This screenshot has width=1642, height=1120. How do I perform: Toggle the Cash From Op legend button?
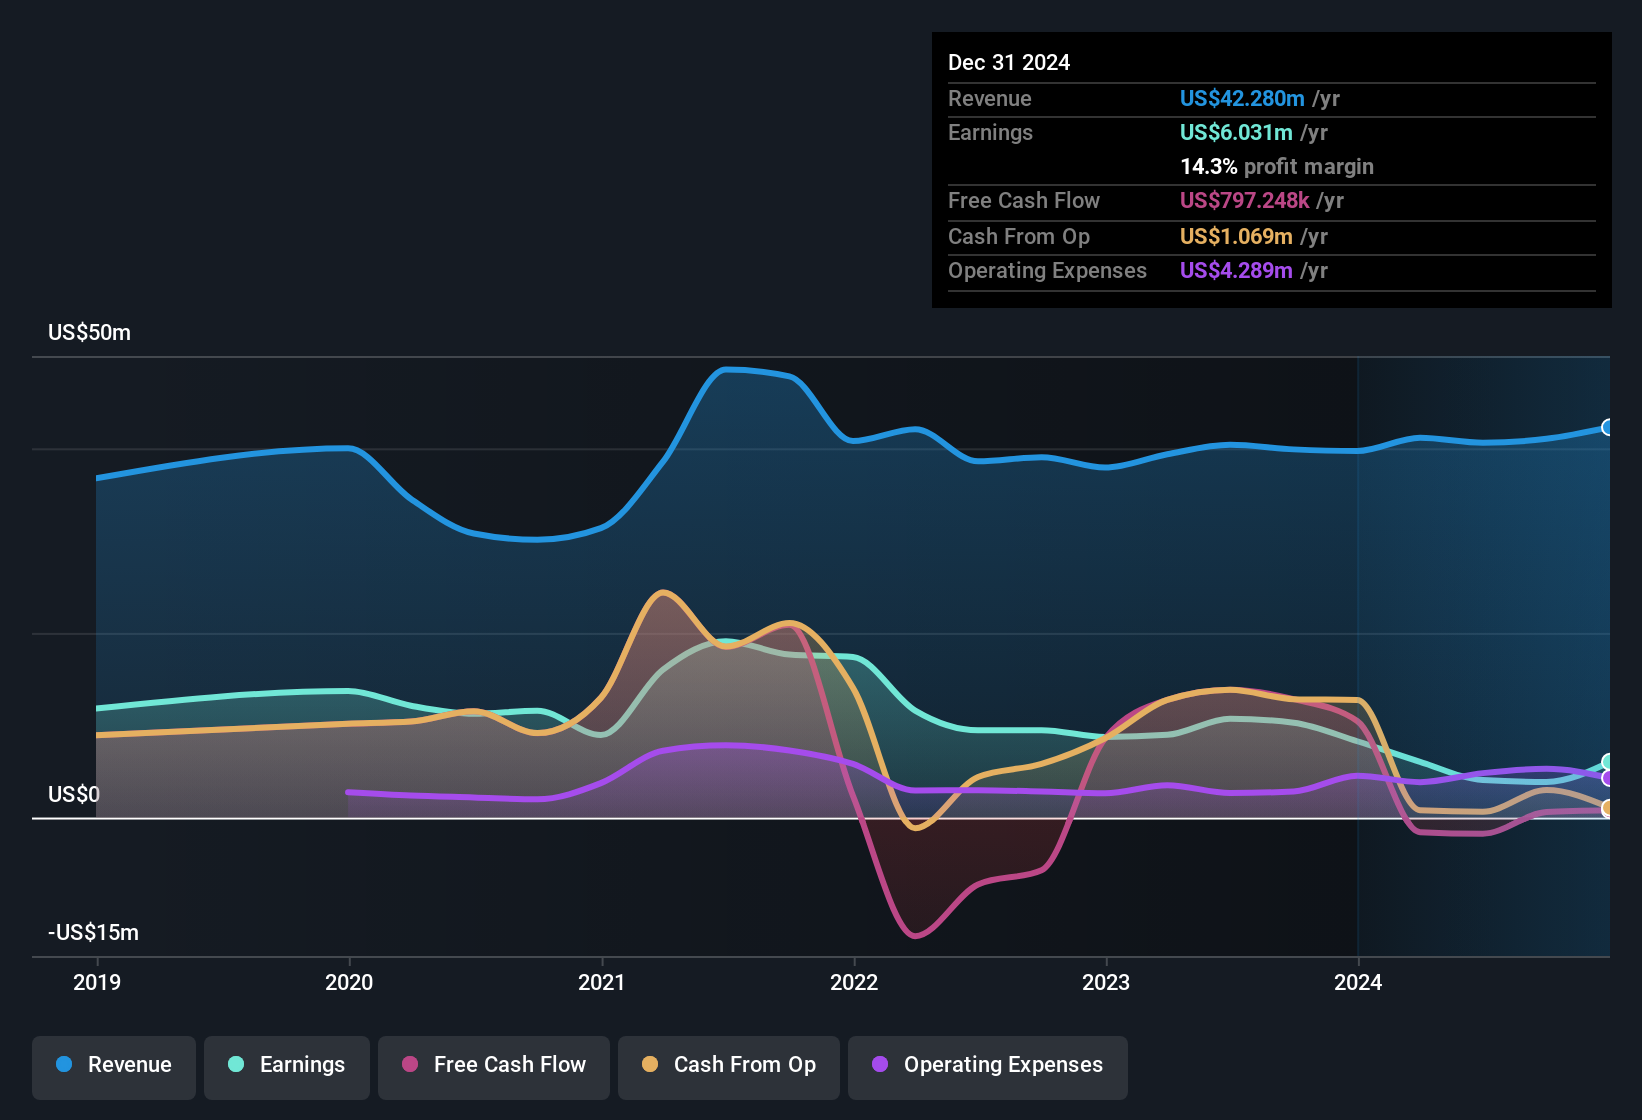(729, 1066)
